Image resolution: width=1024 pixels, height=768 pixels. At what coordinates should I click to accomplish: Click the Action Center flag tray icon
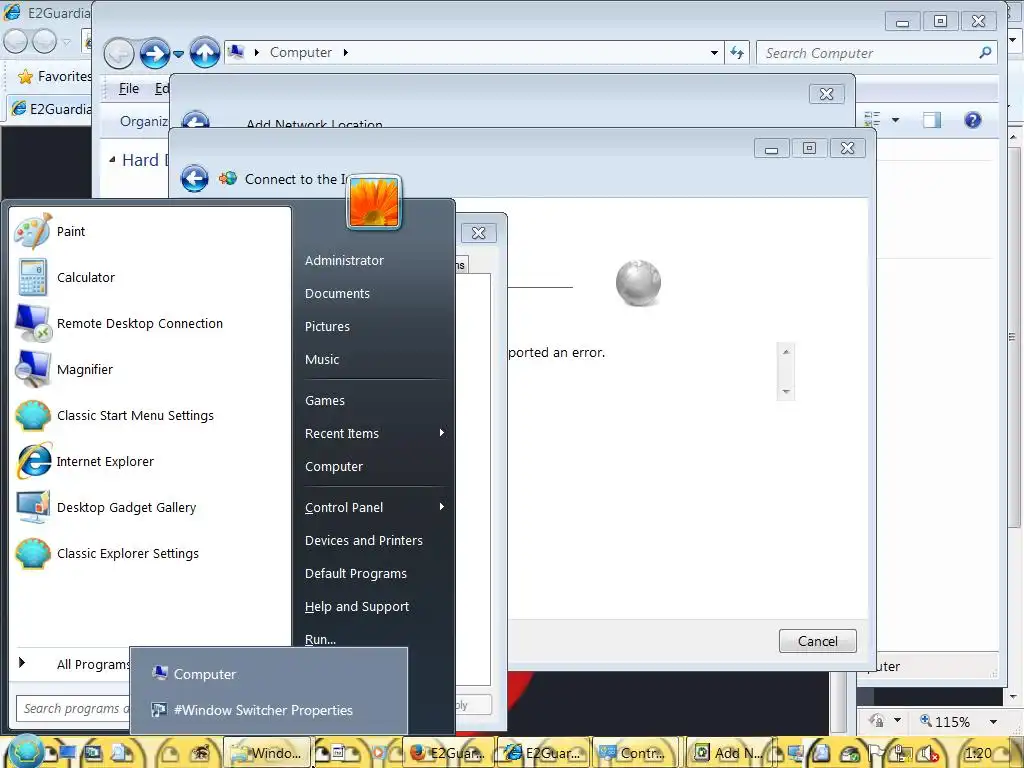[x=878, y=754]
